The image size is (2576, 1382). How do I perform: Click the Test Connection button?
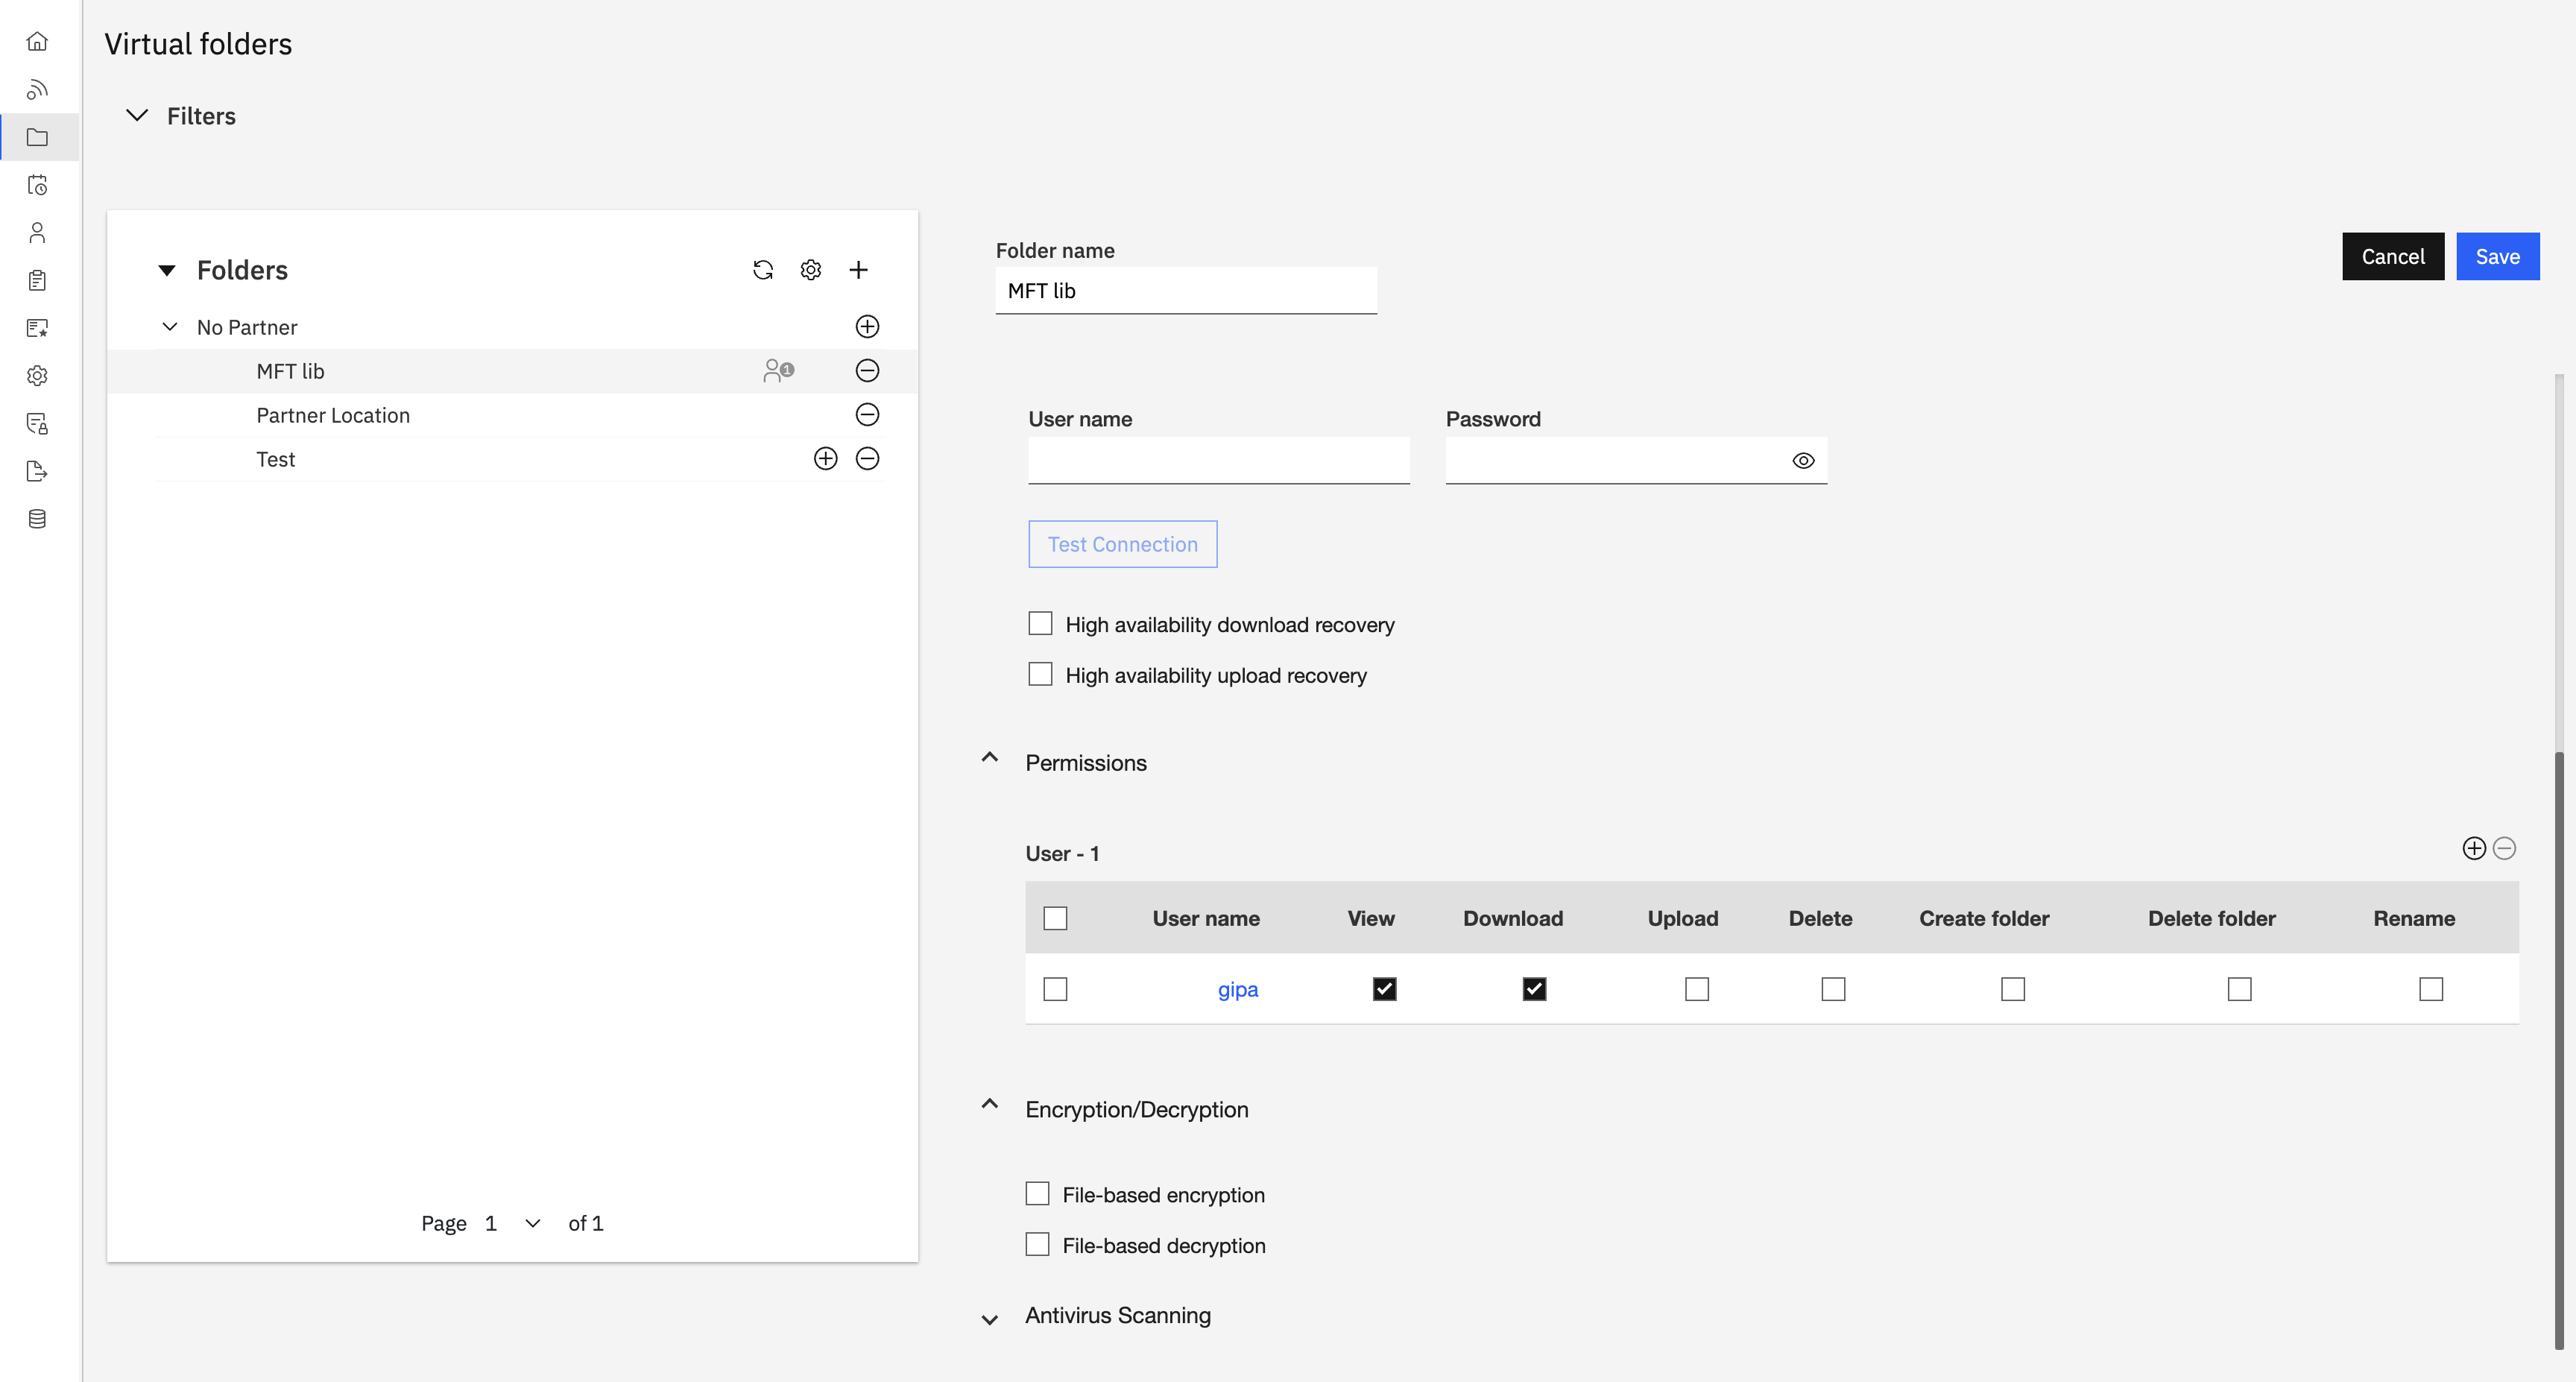click(x=1122, y=544)
